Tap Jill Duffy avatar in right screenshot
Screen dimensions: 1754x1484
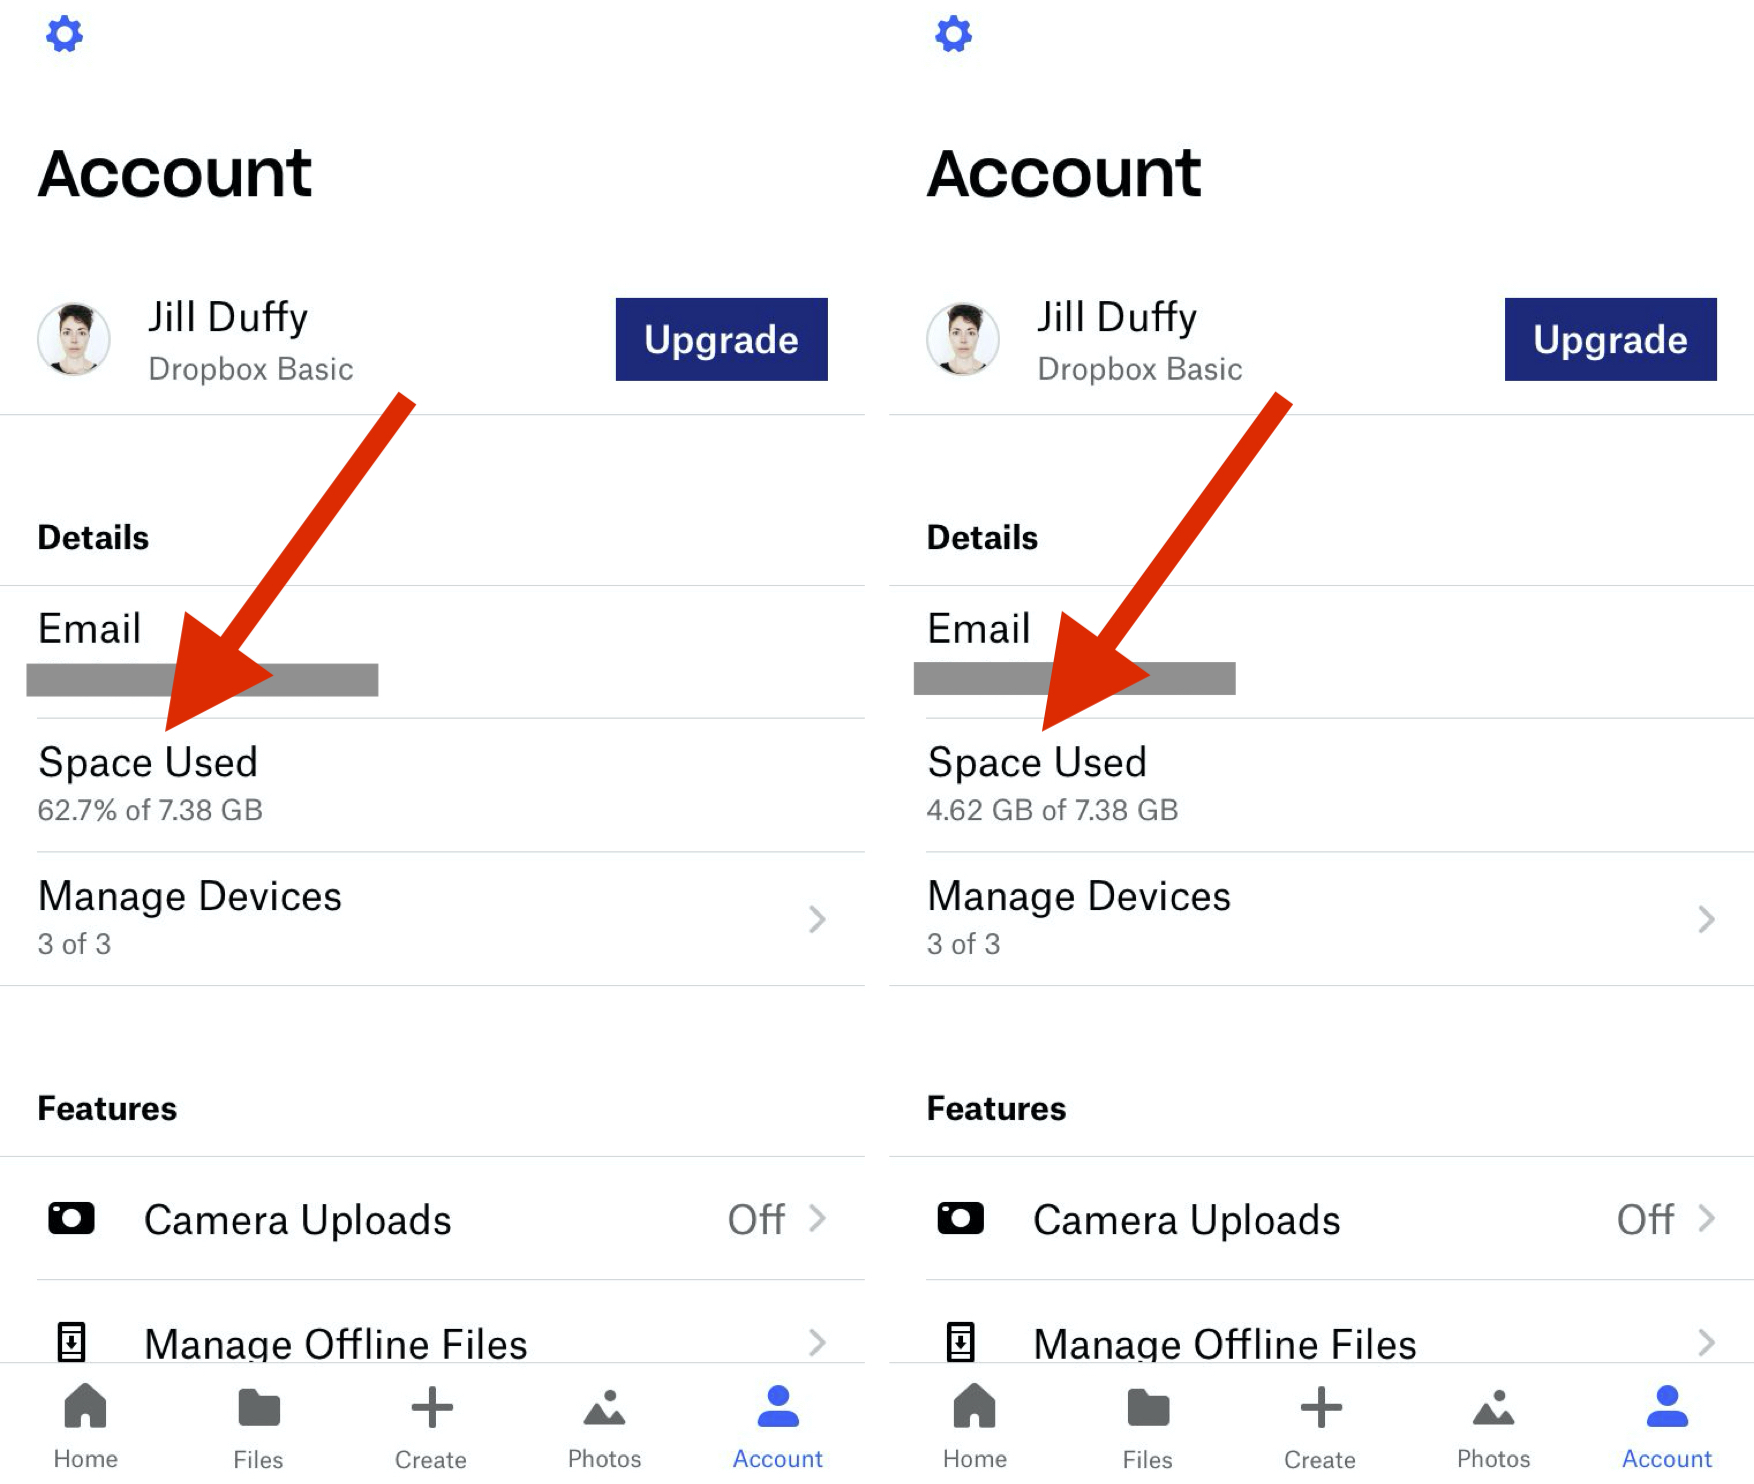[x=963, y=339]
